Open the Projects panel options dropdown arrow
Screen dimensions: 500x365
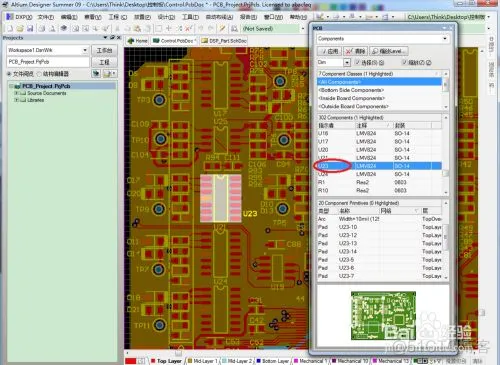click(105, 38)
